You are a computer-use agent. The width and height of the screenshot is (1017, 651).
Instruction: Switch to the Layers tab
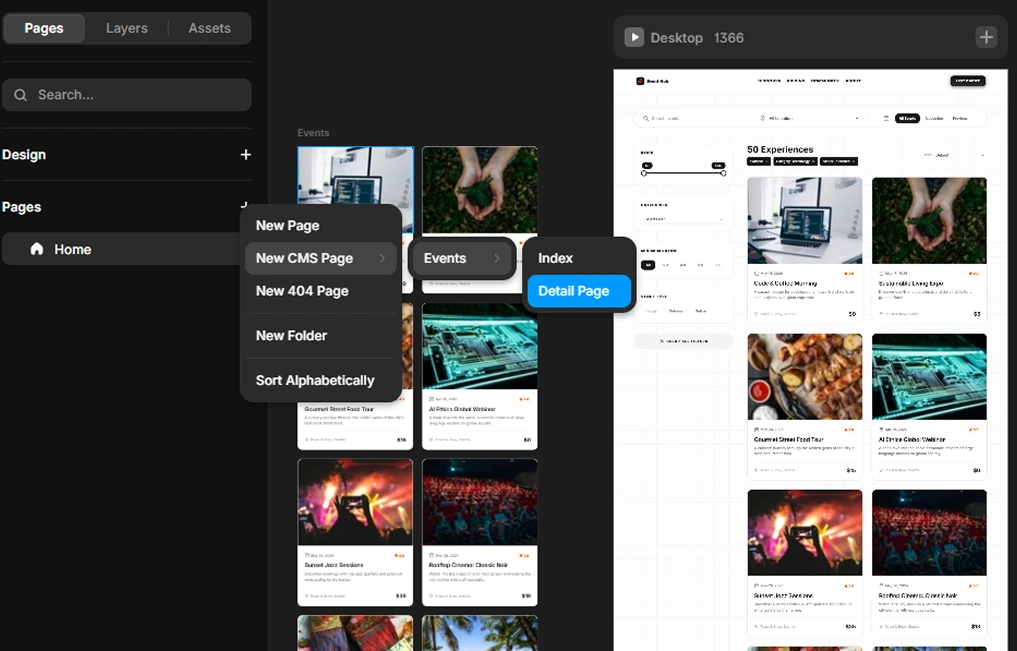(126, 29)
